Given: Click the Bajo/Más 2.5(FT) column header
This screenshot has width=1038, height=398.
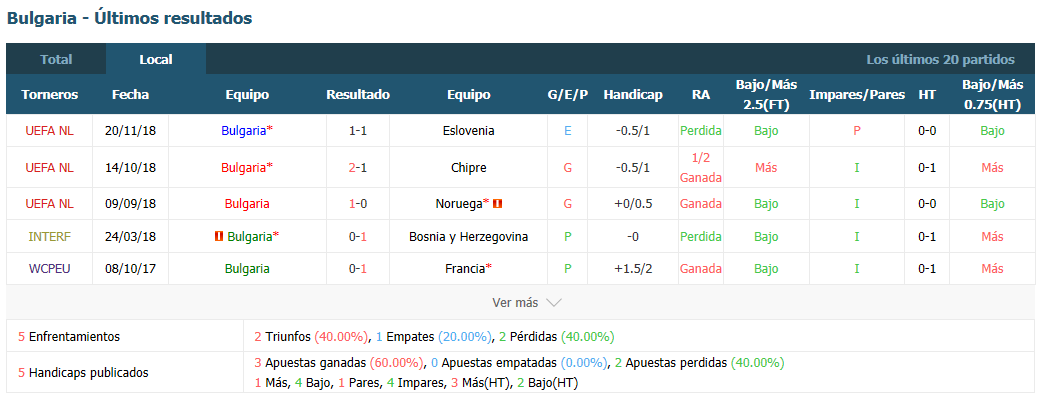Looking at the screenshot, I should (767, 95).
